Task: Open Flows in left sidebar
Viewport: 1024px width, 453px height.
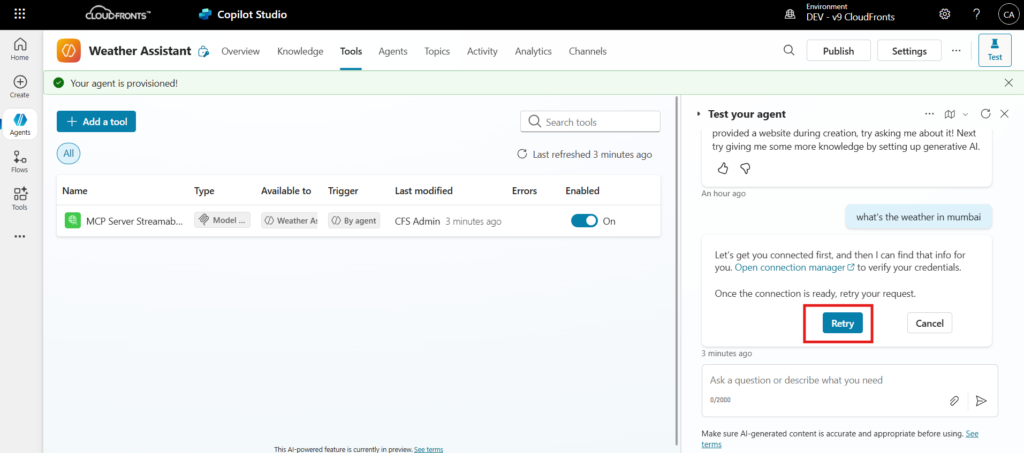Action: point(20,161)
